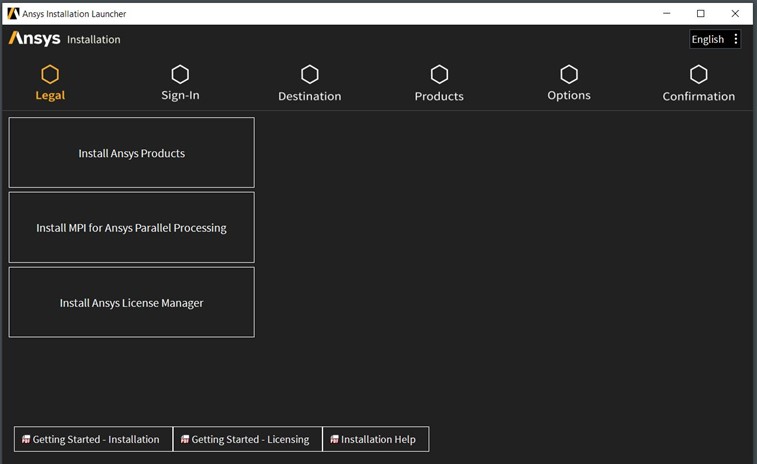Click the PDF icon beside Installation Help
Screen dimensions: 757x464
tap(335, 439)
